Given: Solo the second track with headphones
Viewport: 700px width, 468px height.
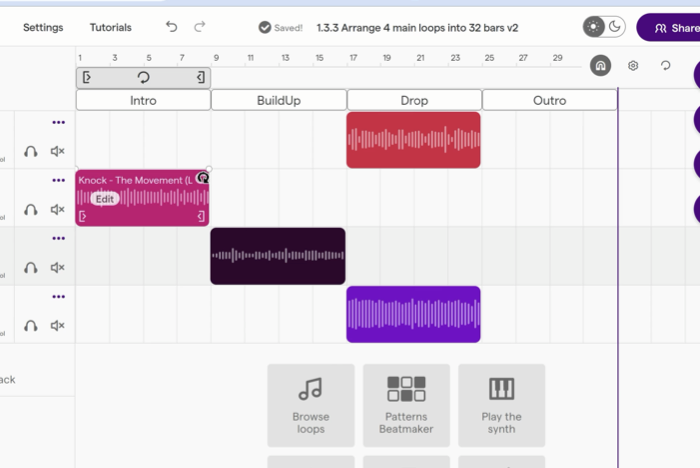Looking at the screenshot, I should [x=31, y=209].
